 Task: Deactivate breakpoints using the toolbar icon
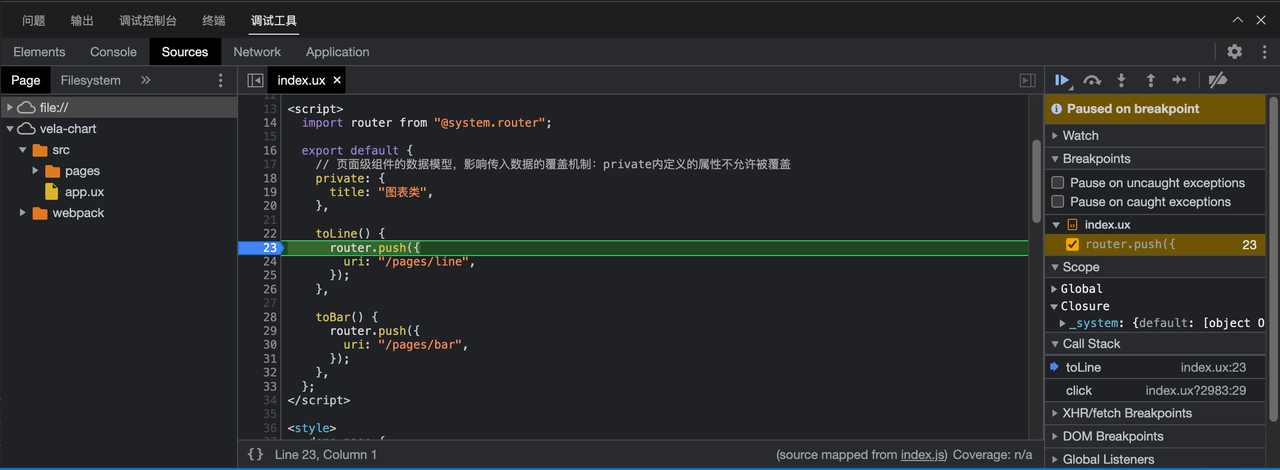pos(1217,80)
